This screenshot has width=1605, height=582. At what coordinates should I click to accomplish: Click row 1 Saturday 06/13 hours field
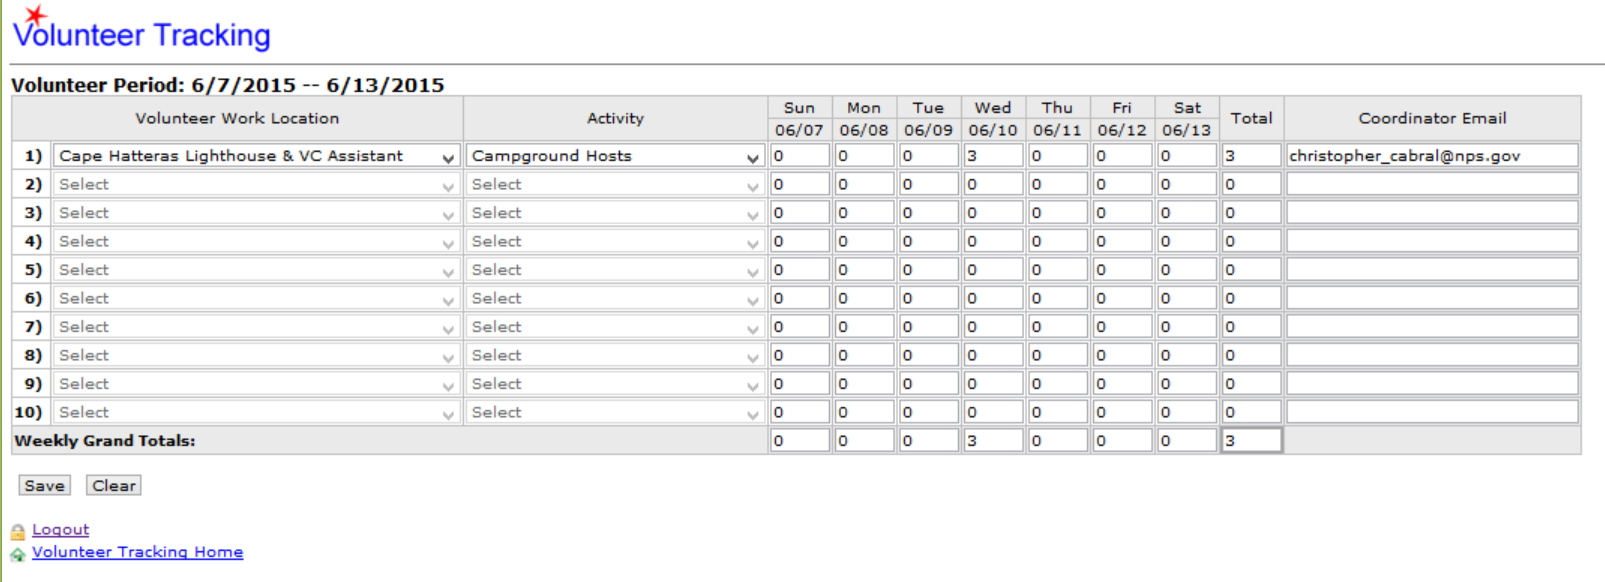(1187, 156)
